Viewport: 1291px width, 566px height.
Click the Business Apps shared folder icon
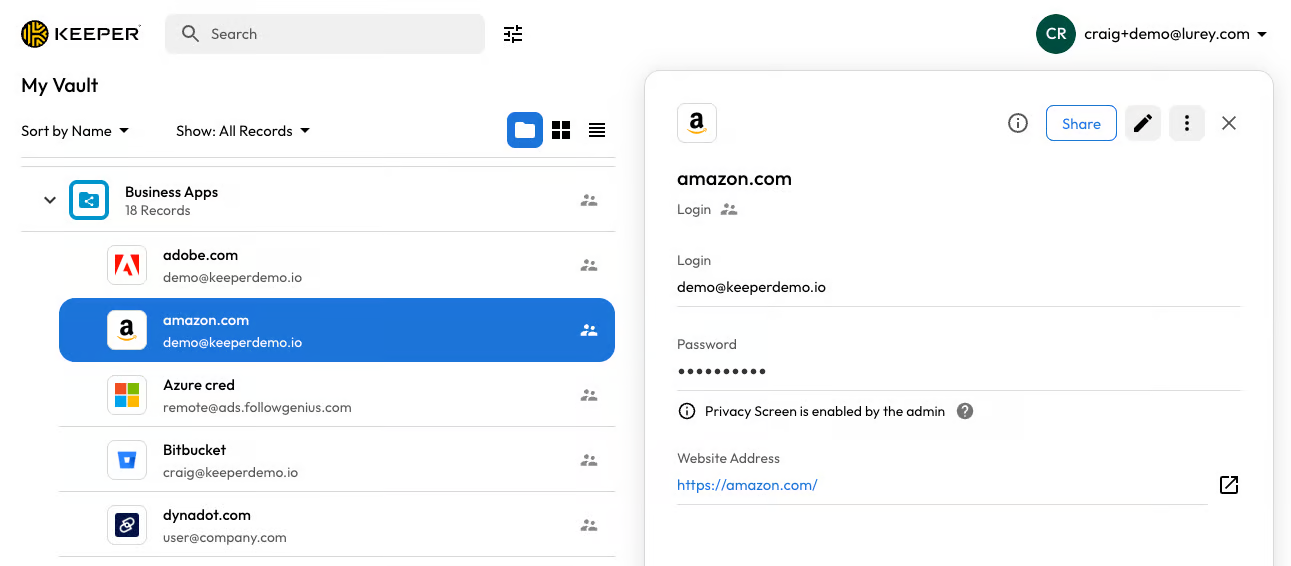89,200
